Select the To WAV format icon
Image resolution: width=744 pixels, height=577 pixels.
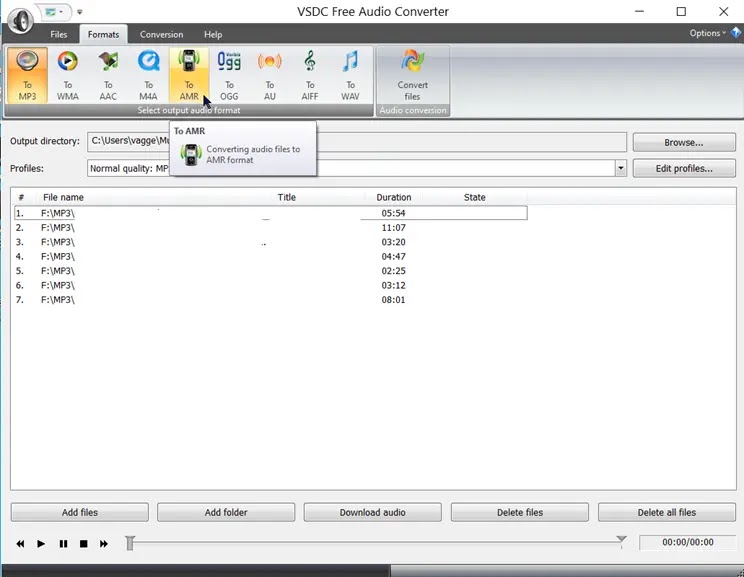350,75
